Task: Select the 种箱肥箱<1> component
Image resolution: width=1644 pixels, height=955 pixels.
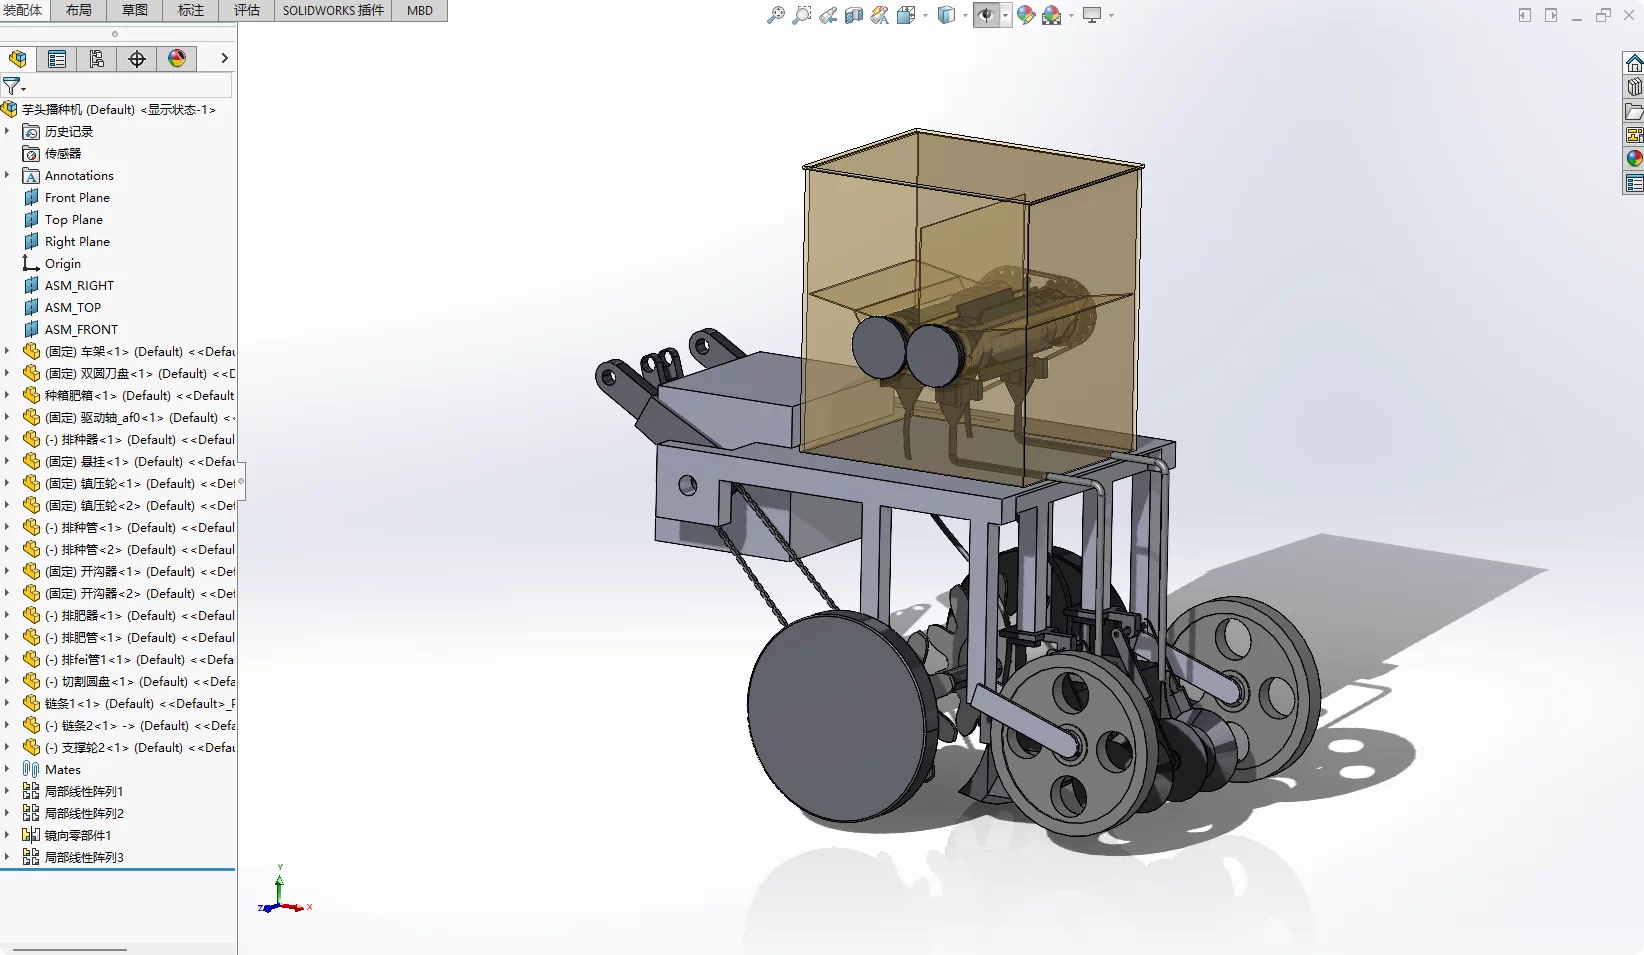Action: pyautogui.click(x=129, y=396)
